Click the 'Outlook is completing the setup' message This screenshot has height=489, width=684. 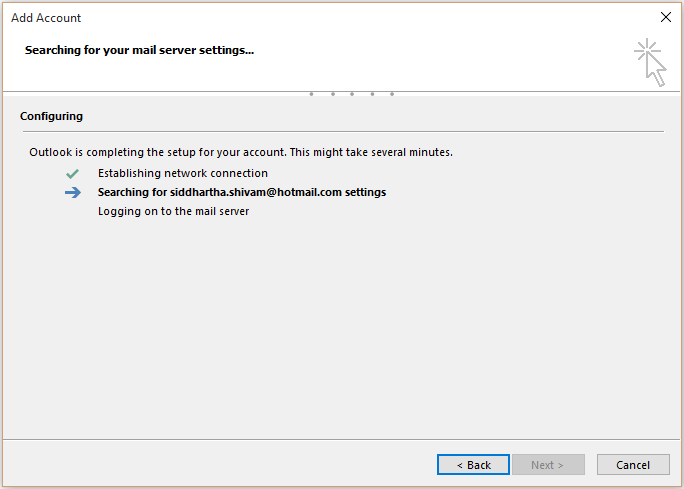point(241,152)
